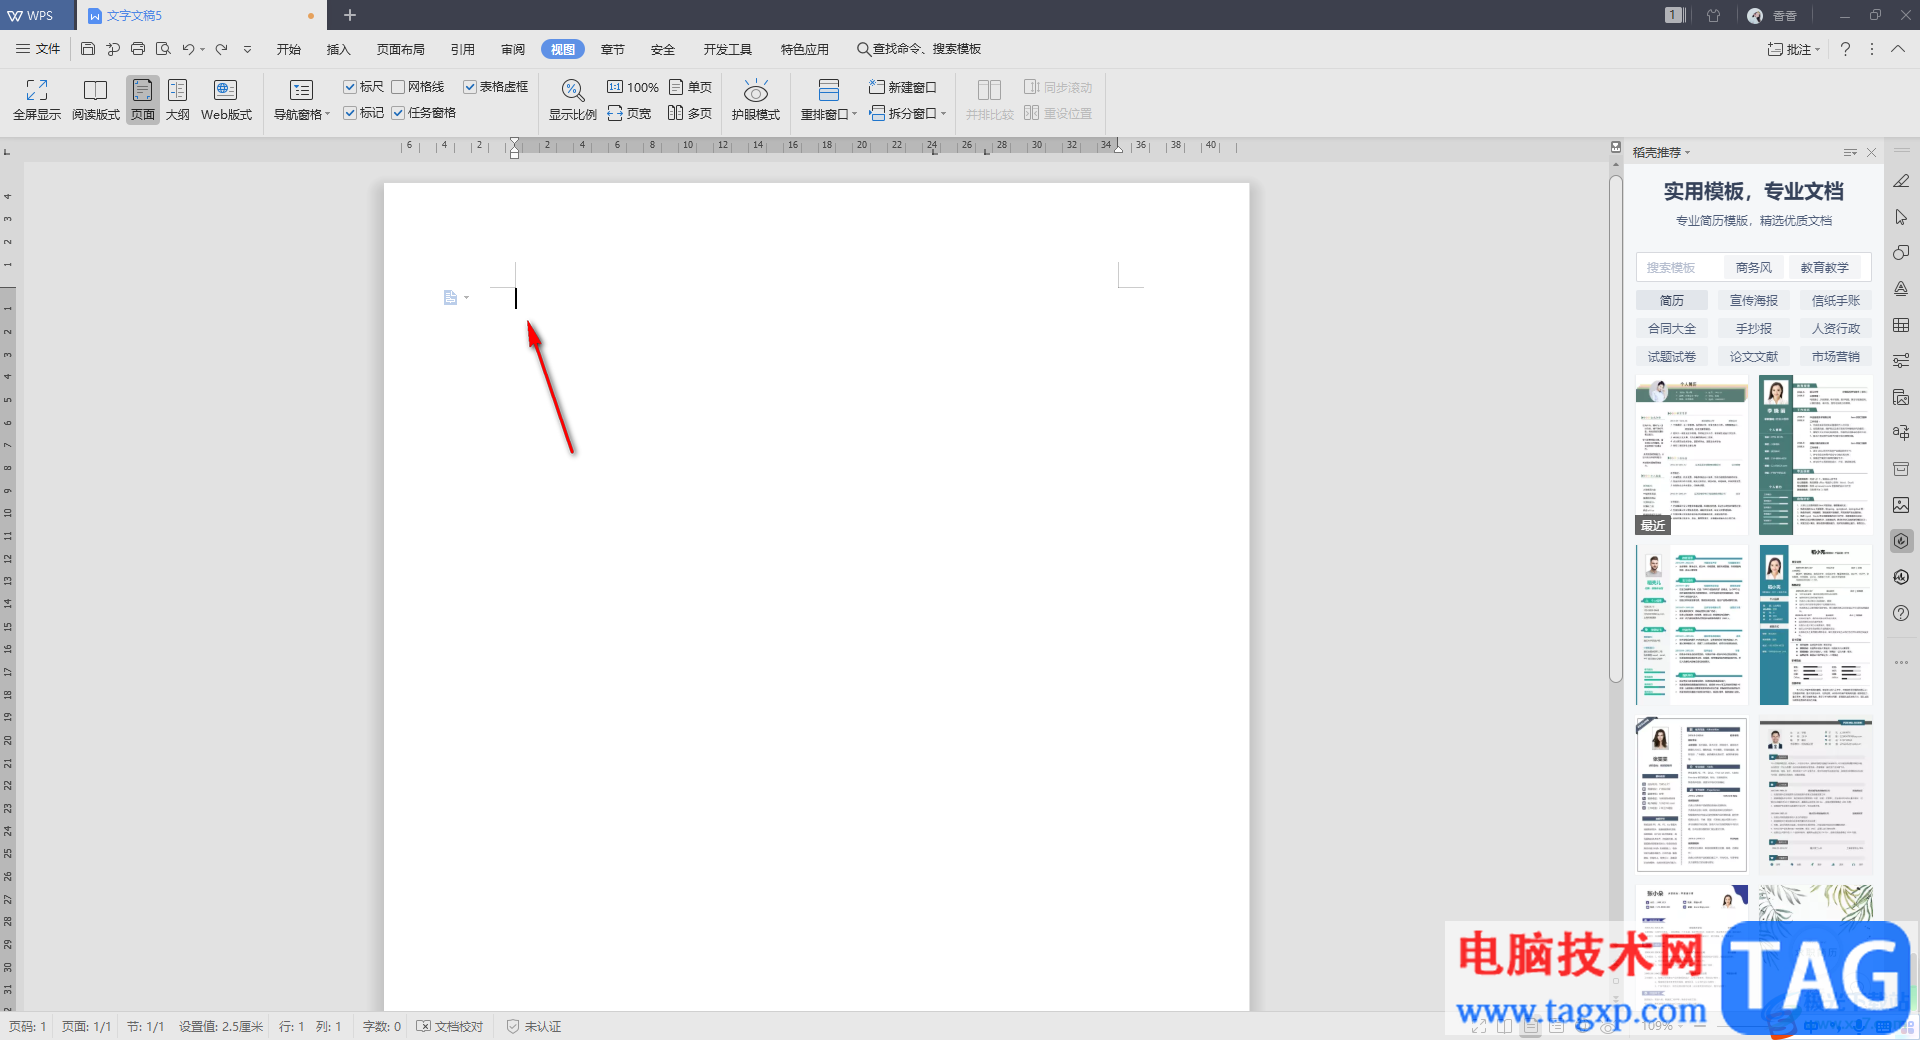This screenshot has height=1040, width=1920.
Task: Click the first indent marker on ruler
Action: 514,142
